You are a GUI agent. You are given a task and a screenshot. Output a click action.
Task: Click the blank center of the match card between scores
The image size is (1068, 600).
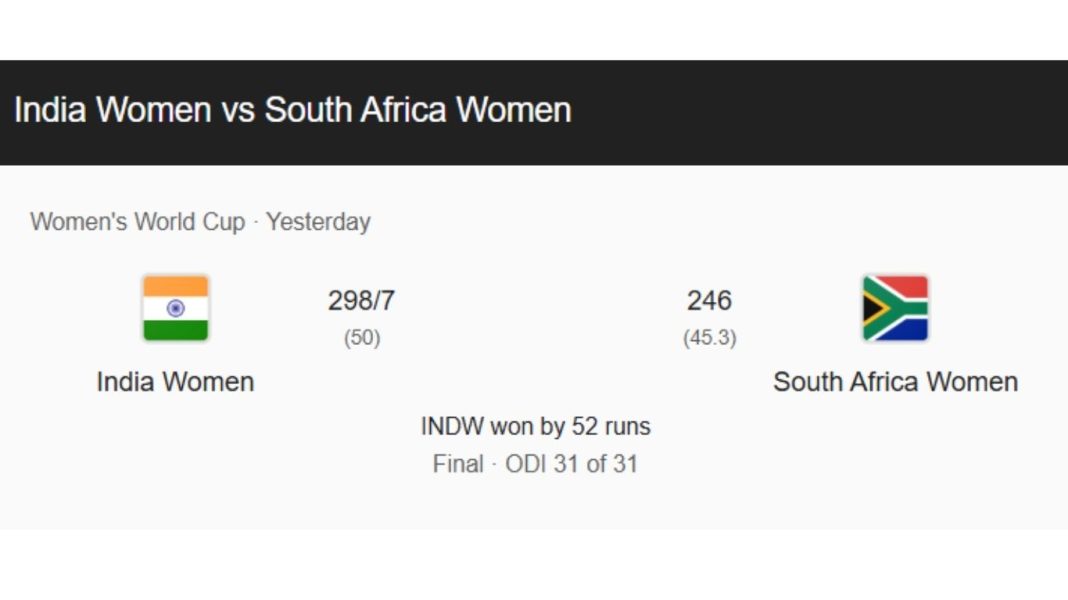(x=535, y=318)
